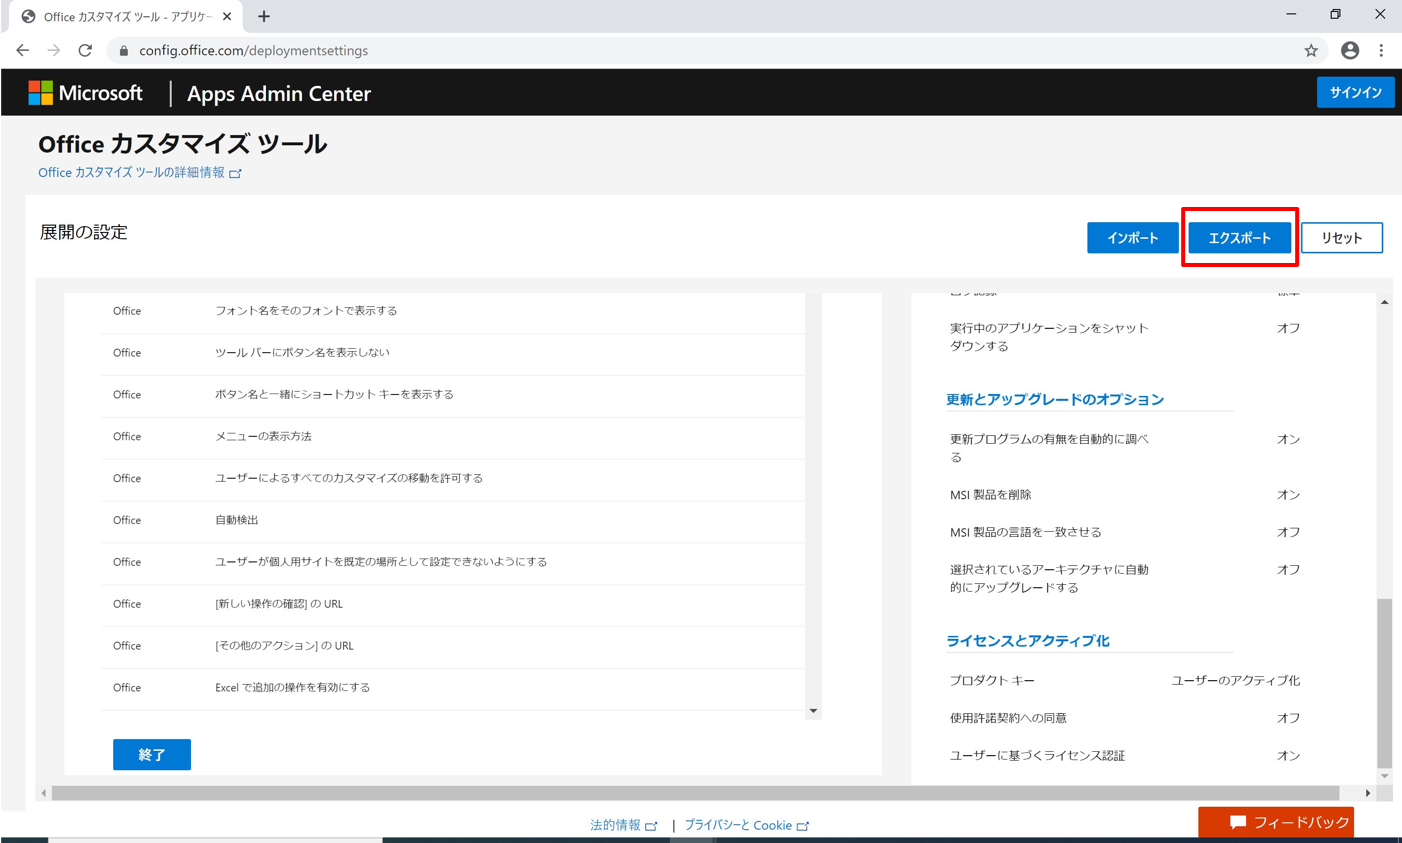Click the リセット button
1402x843 pixels.
1341,238
